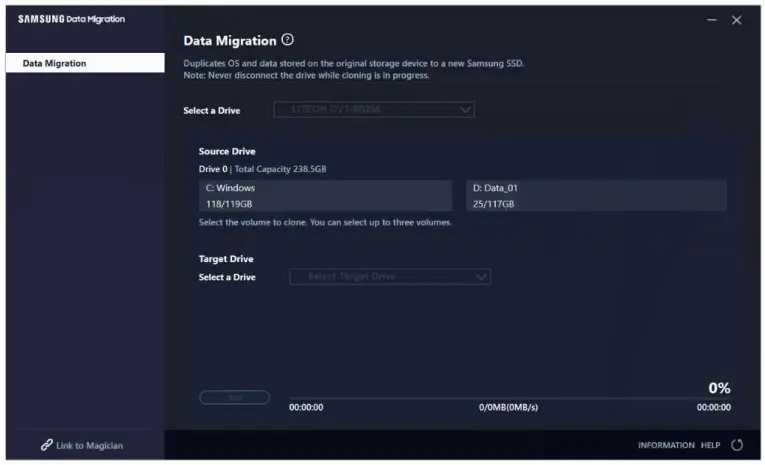
Task: Select the Data Migration sidebar tab
Action: [85, 63]
